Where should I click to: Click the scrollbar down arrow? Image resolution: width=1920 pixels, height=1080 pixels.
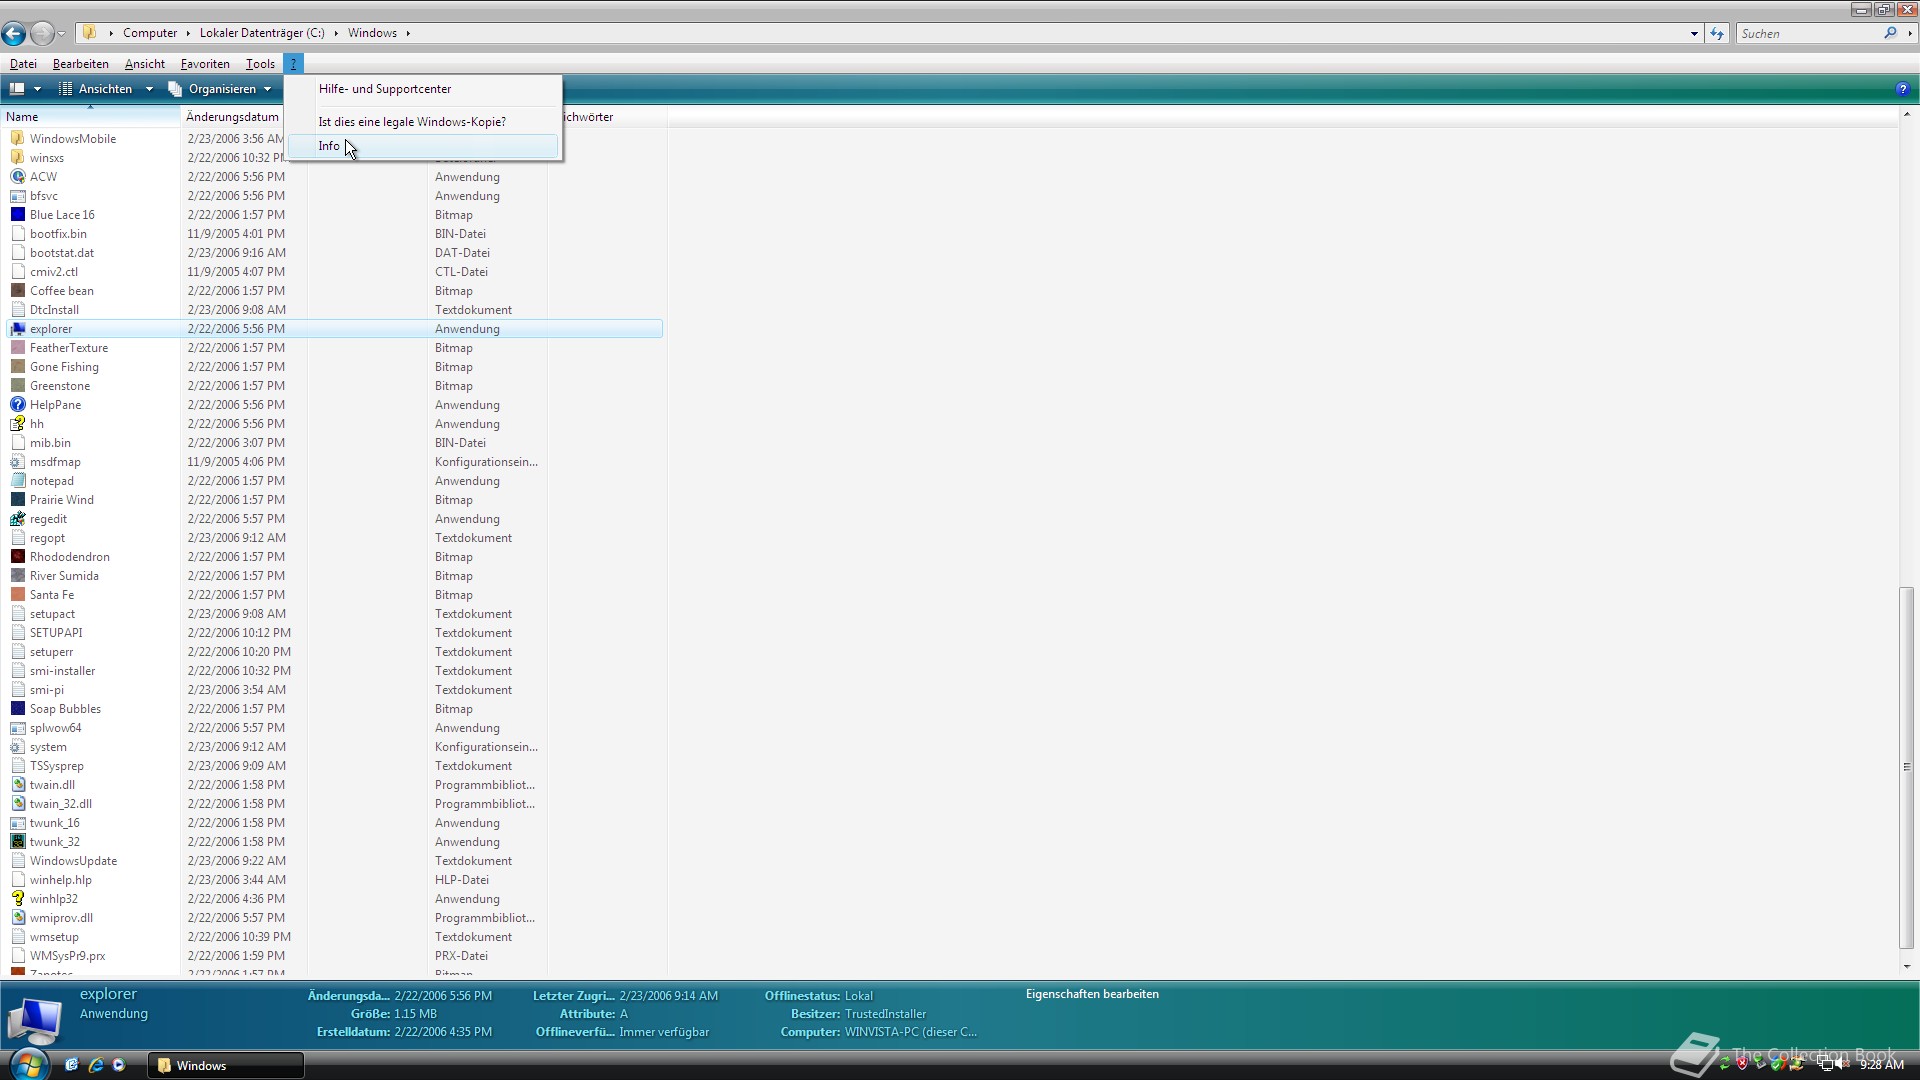pyautogui.click(x=1906, y=966)
